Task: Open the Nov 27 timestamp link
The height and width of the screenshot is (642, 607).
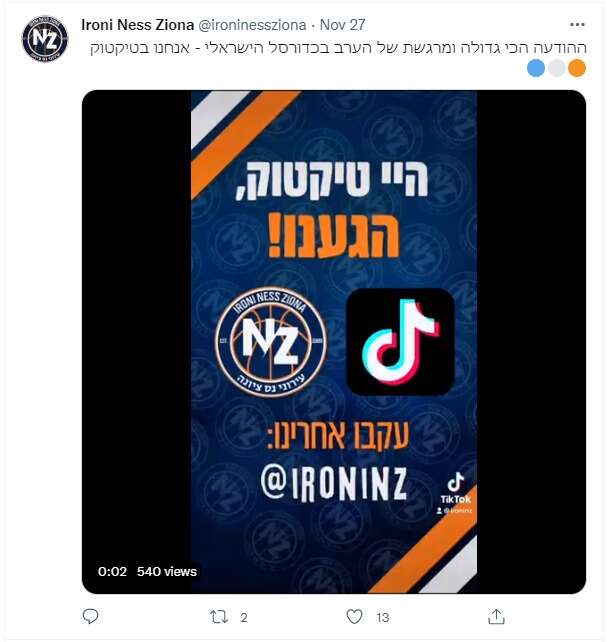Action: pos(343,25)
